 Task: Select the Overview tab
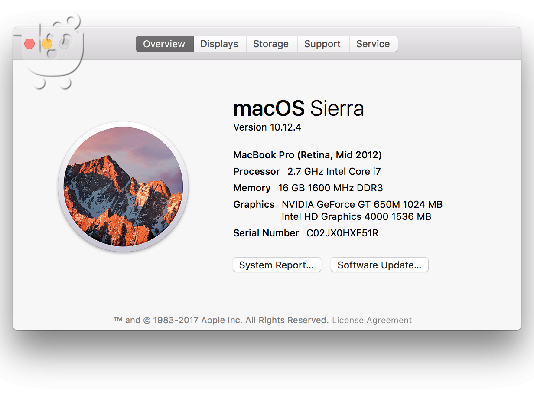[x=165, y=44]
